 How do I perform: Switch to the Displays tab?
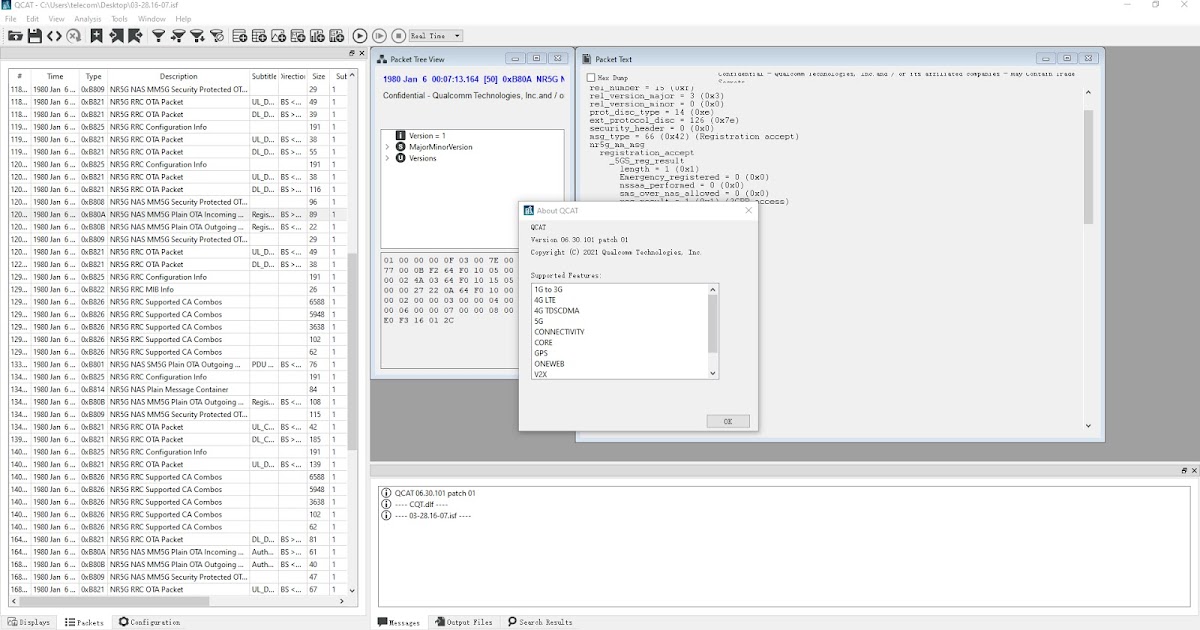tap(29, 622)
